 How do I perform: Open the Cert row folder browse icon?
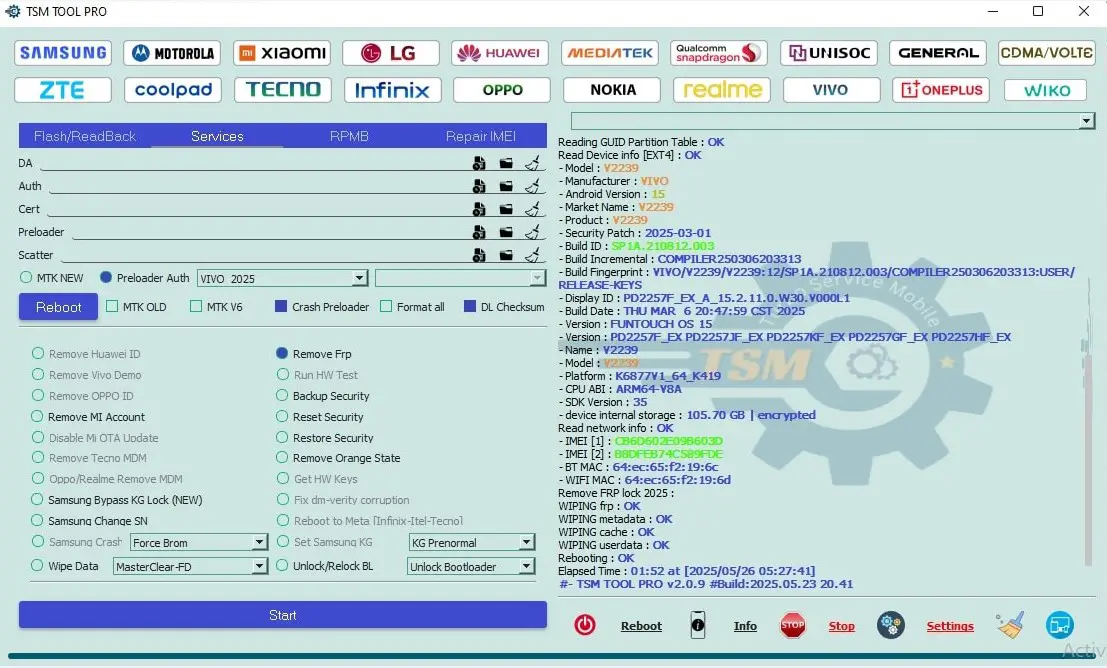[506, 210]
